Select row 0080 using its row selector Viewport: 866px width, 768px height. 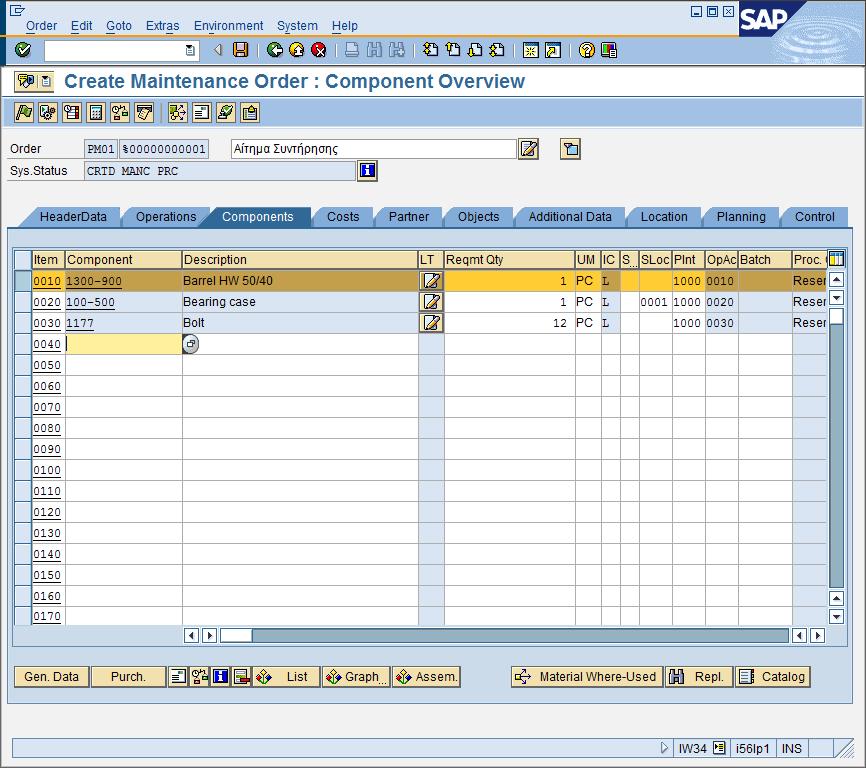pyautogui.click(x=23, y=428)
